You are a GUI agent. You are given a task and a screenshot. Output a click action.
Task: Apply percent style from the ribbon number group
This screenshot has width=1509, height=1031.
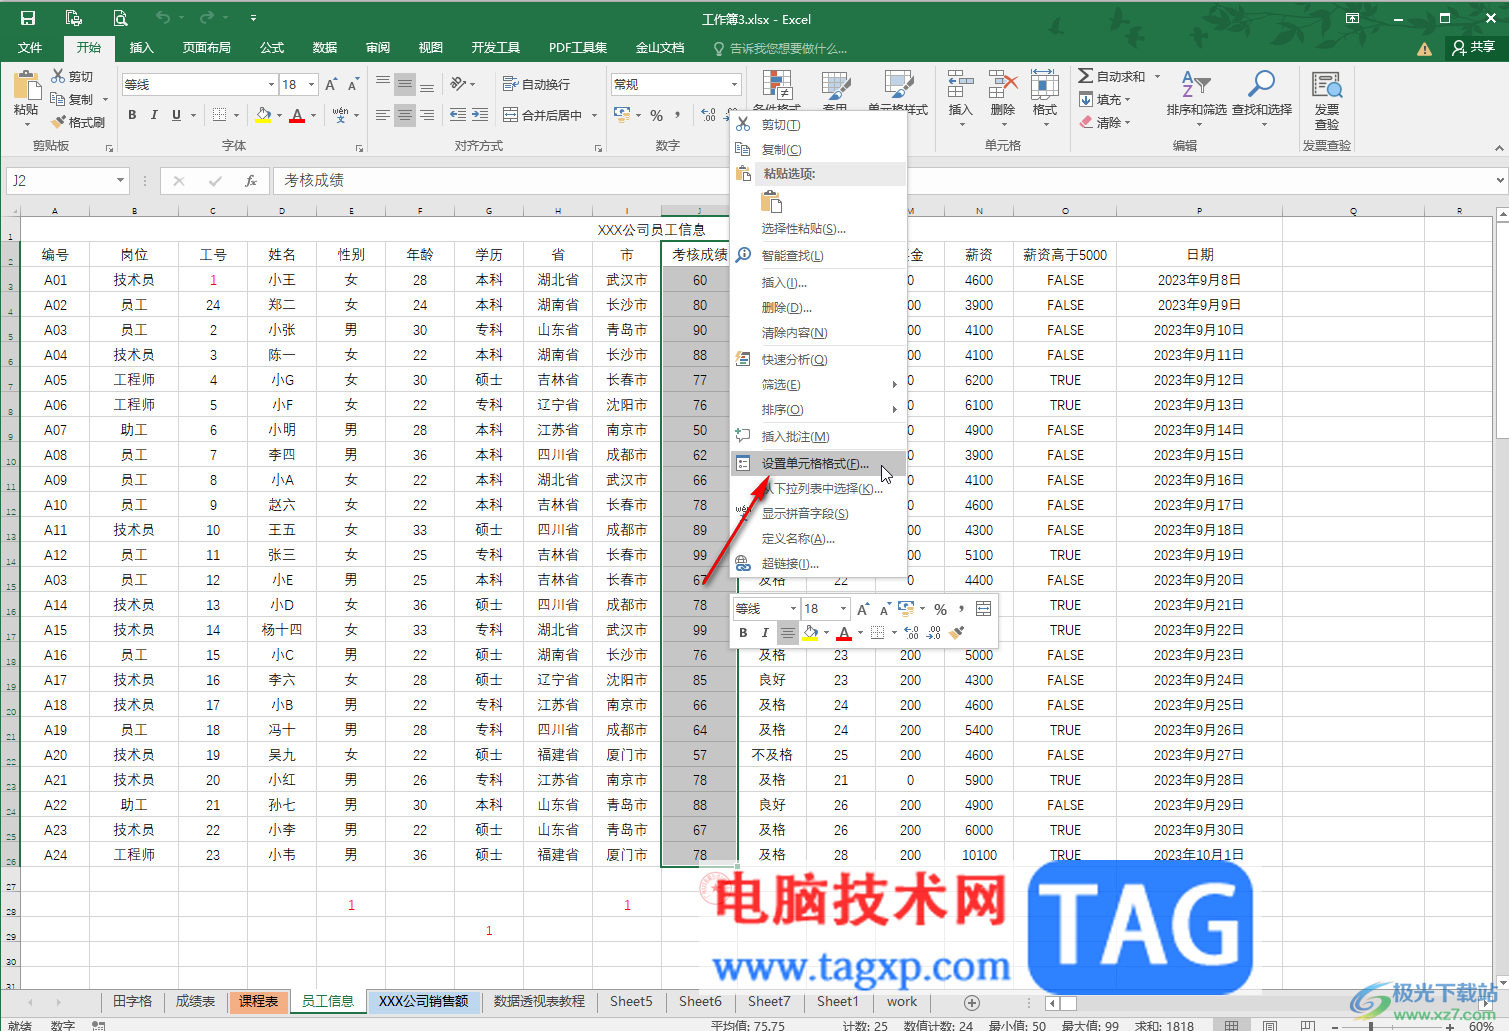pos(657,115)
